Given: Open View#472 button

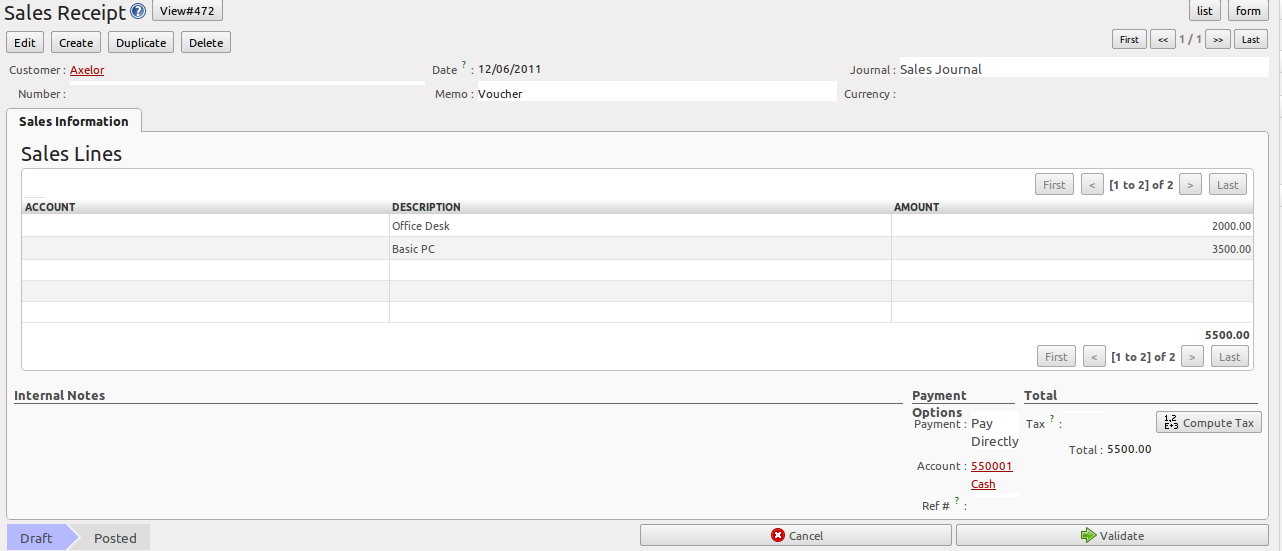Looking at the screenshot, I should click(x=187, y=11).
